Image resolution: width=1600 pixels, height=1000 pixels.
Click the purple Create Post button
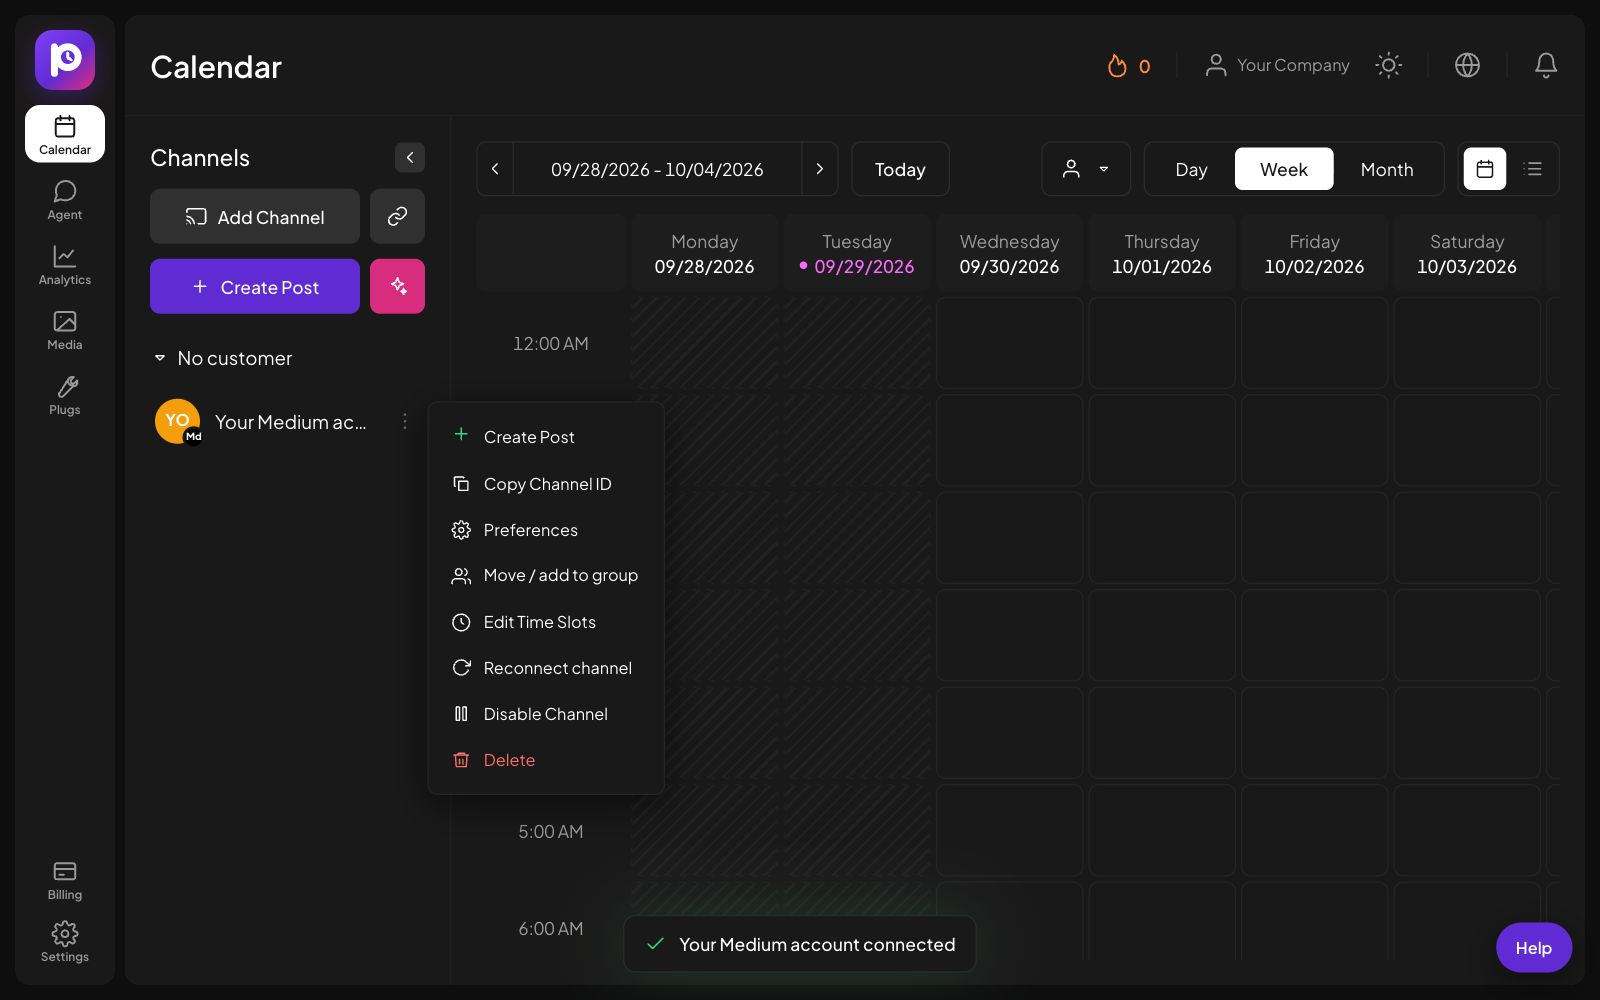click(255, 287)
